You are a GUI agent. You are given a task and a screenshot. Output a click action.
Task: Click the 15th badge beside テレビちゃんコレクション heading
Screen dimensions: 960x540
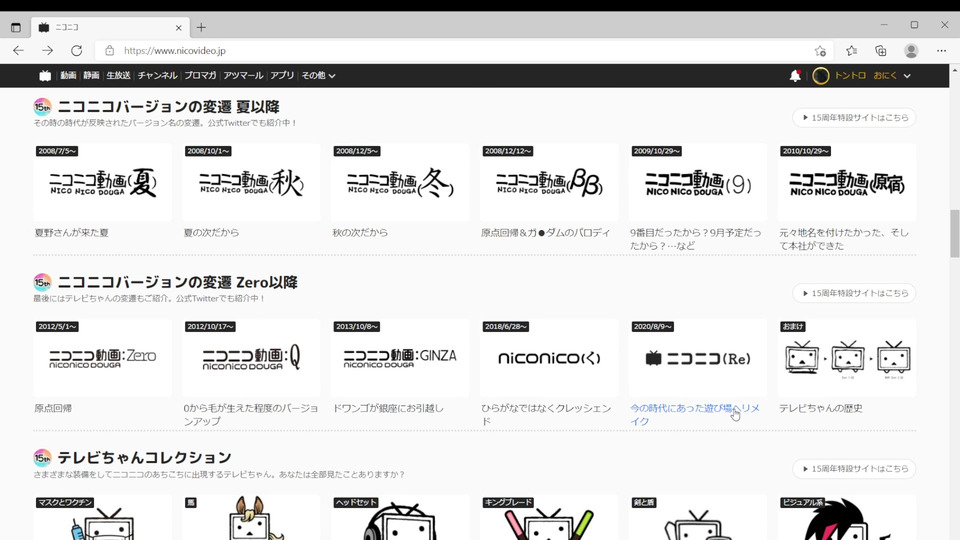point(42,457)
